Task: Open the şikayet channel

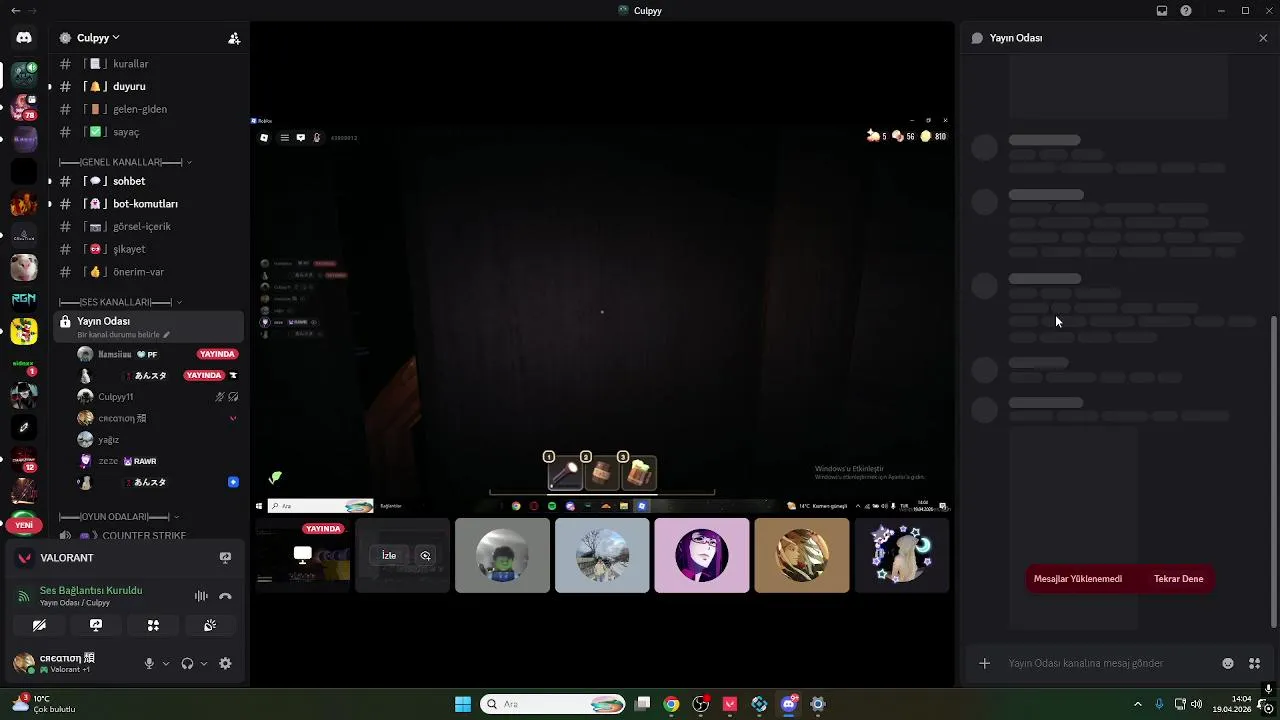Action: [147, 249]
